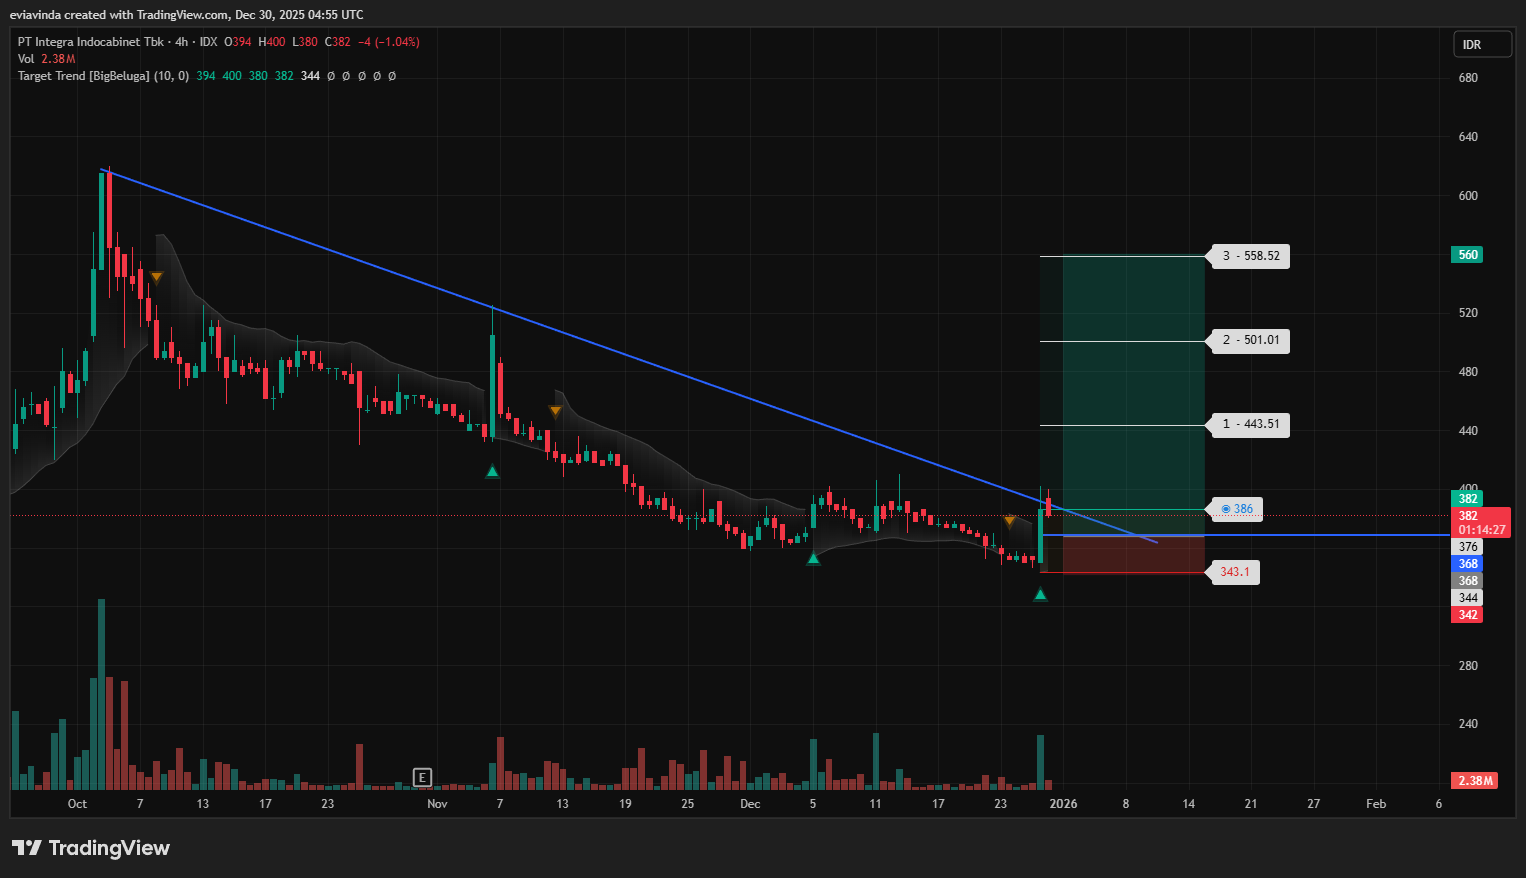
Task: Click the green 560 price axis label
Action: point(1467,255)
